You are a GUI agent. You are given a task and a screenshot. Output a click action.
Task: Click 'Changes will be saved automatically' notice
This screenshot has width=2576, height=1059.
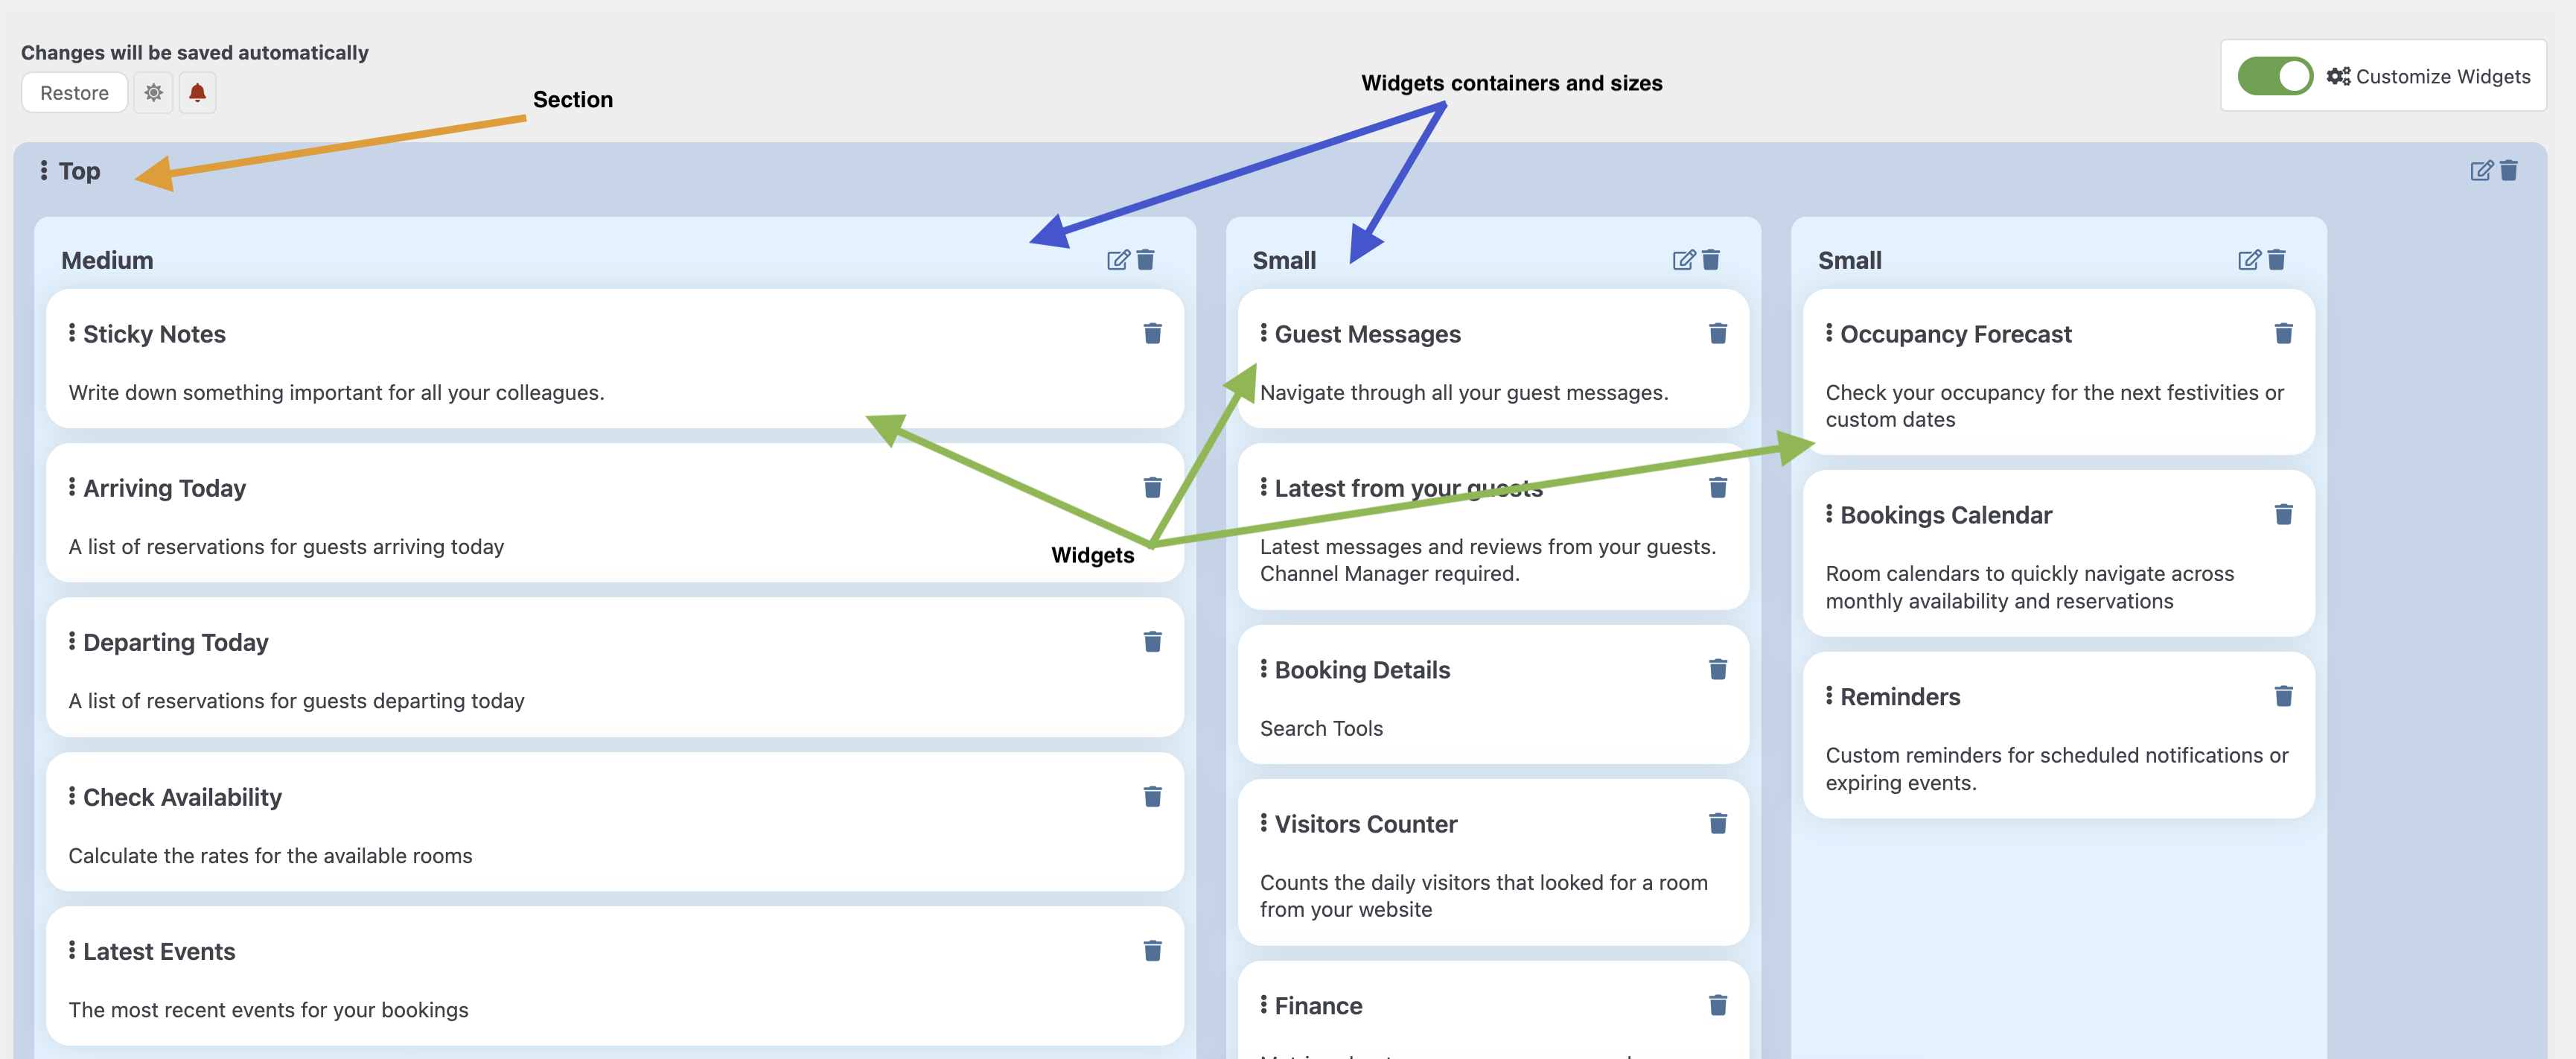[x=195, y=52]
